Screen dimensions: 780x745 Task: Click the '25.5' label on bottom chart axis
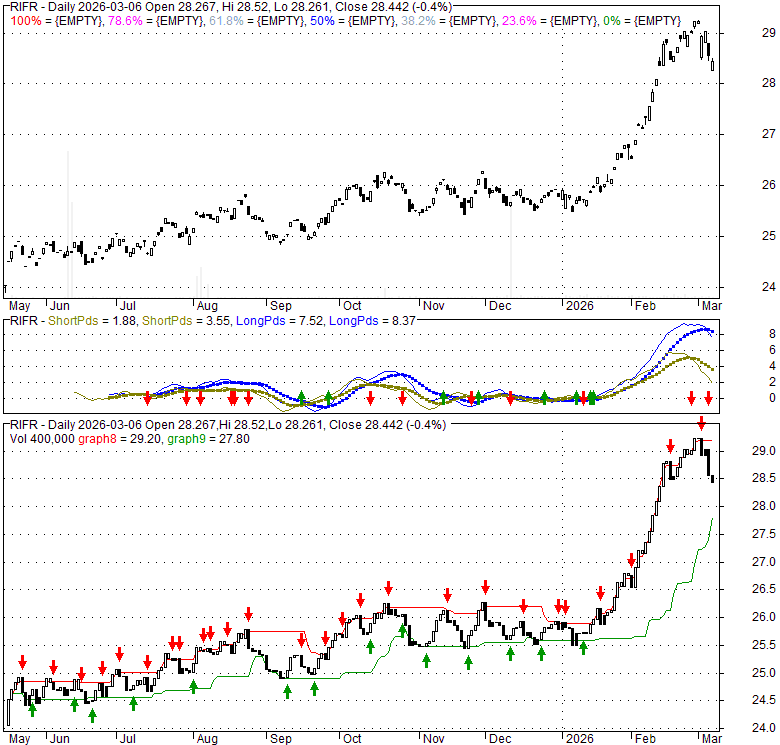click(764, 645)
